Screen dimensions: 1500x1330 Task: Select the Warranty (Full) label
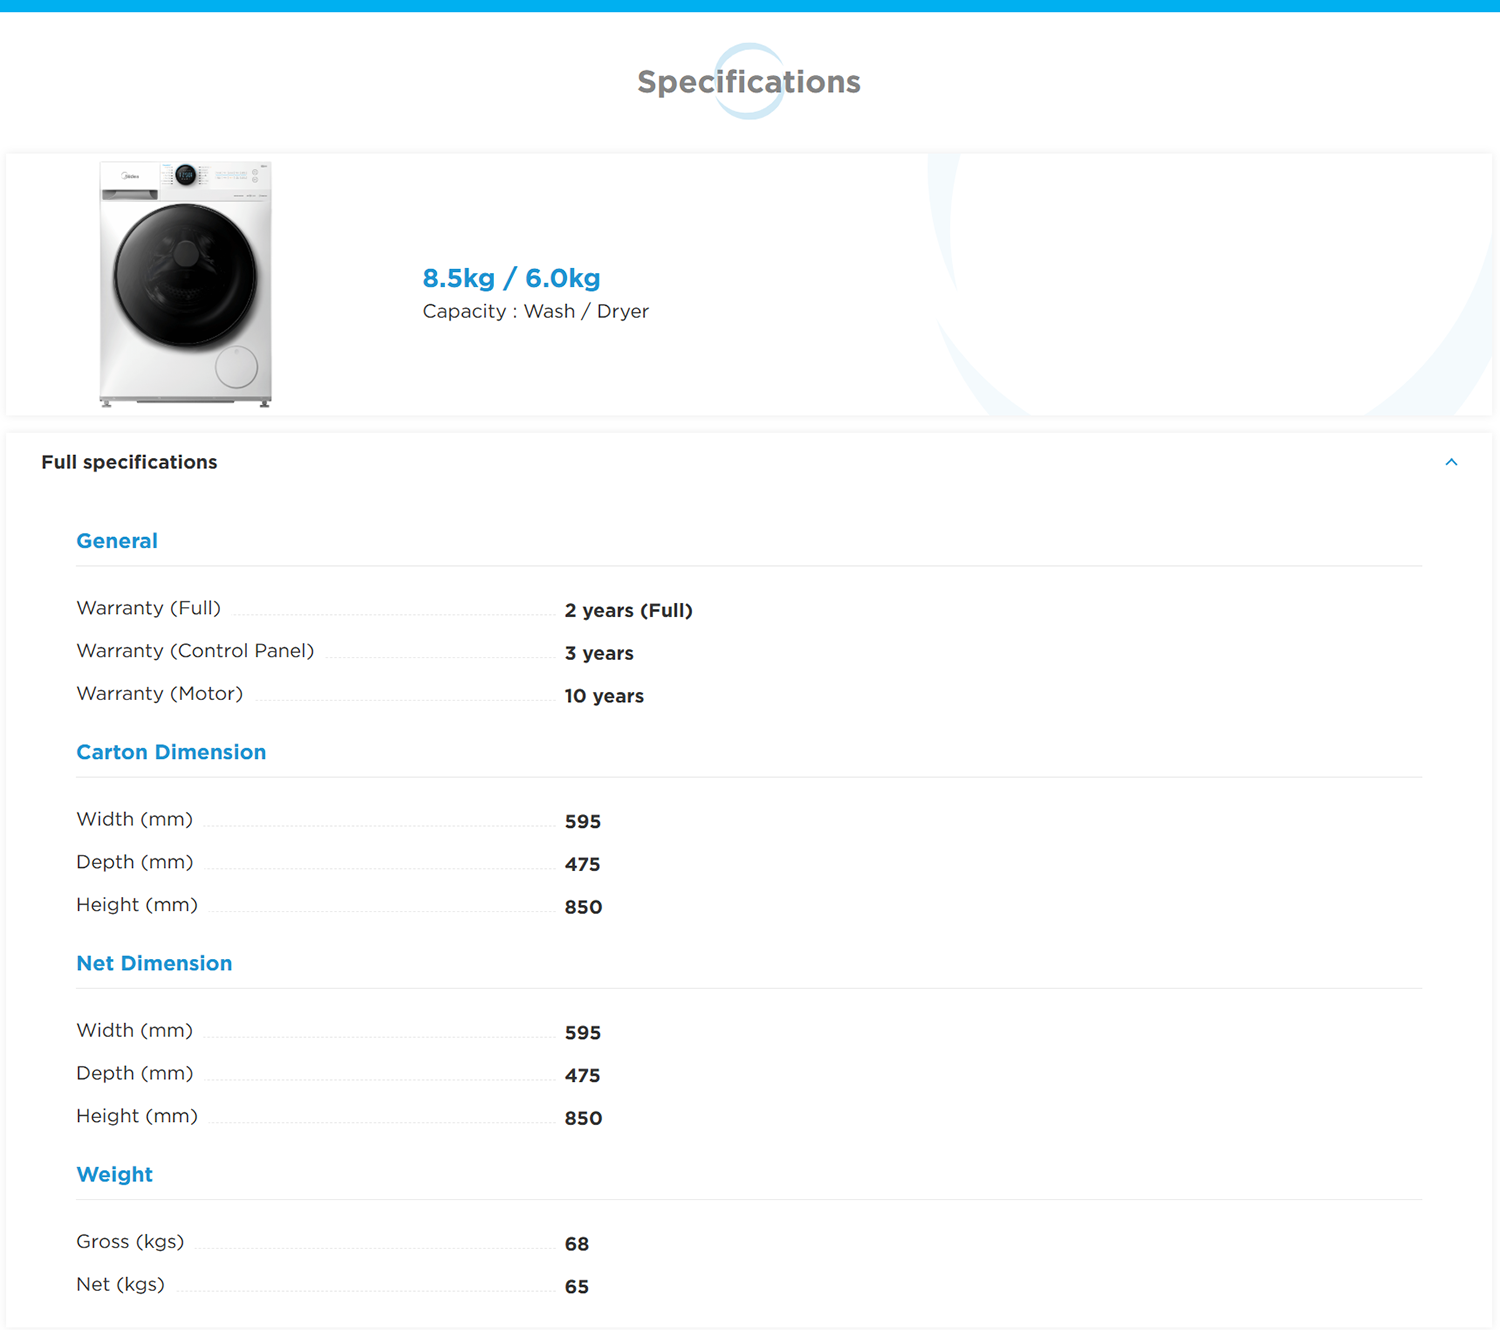148,608
